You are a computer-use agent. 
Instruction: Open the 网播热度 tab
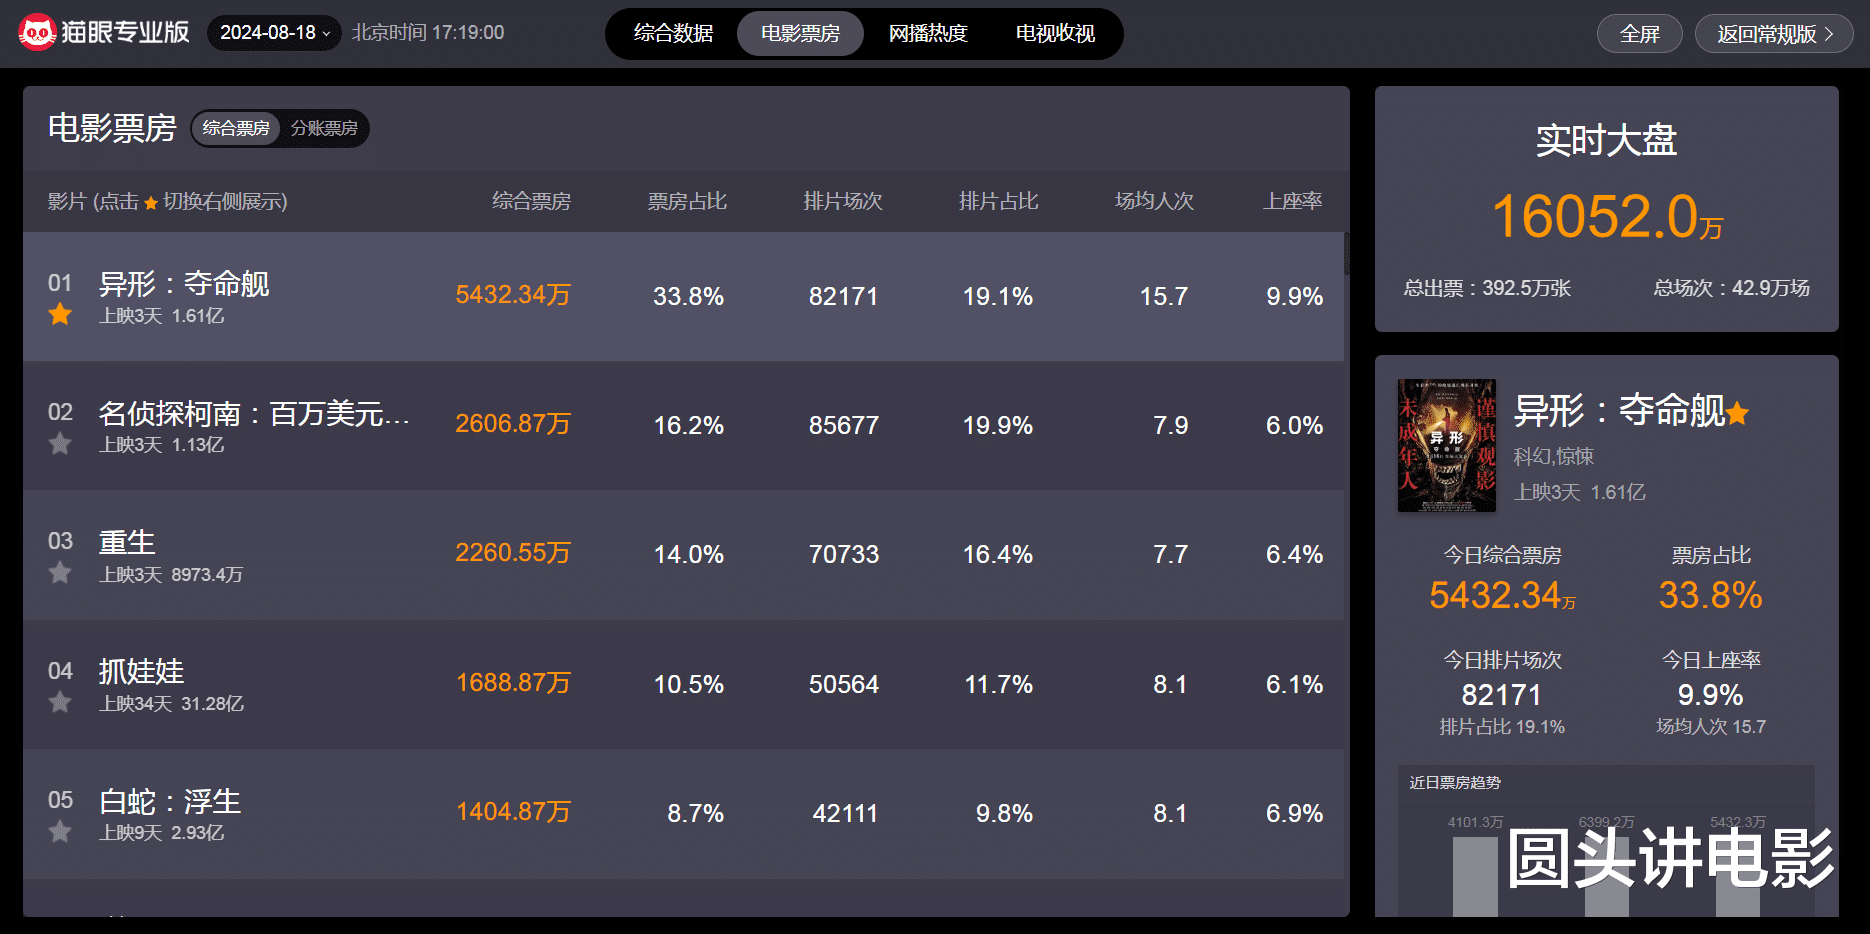tap(928, 34)
